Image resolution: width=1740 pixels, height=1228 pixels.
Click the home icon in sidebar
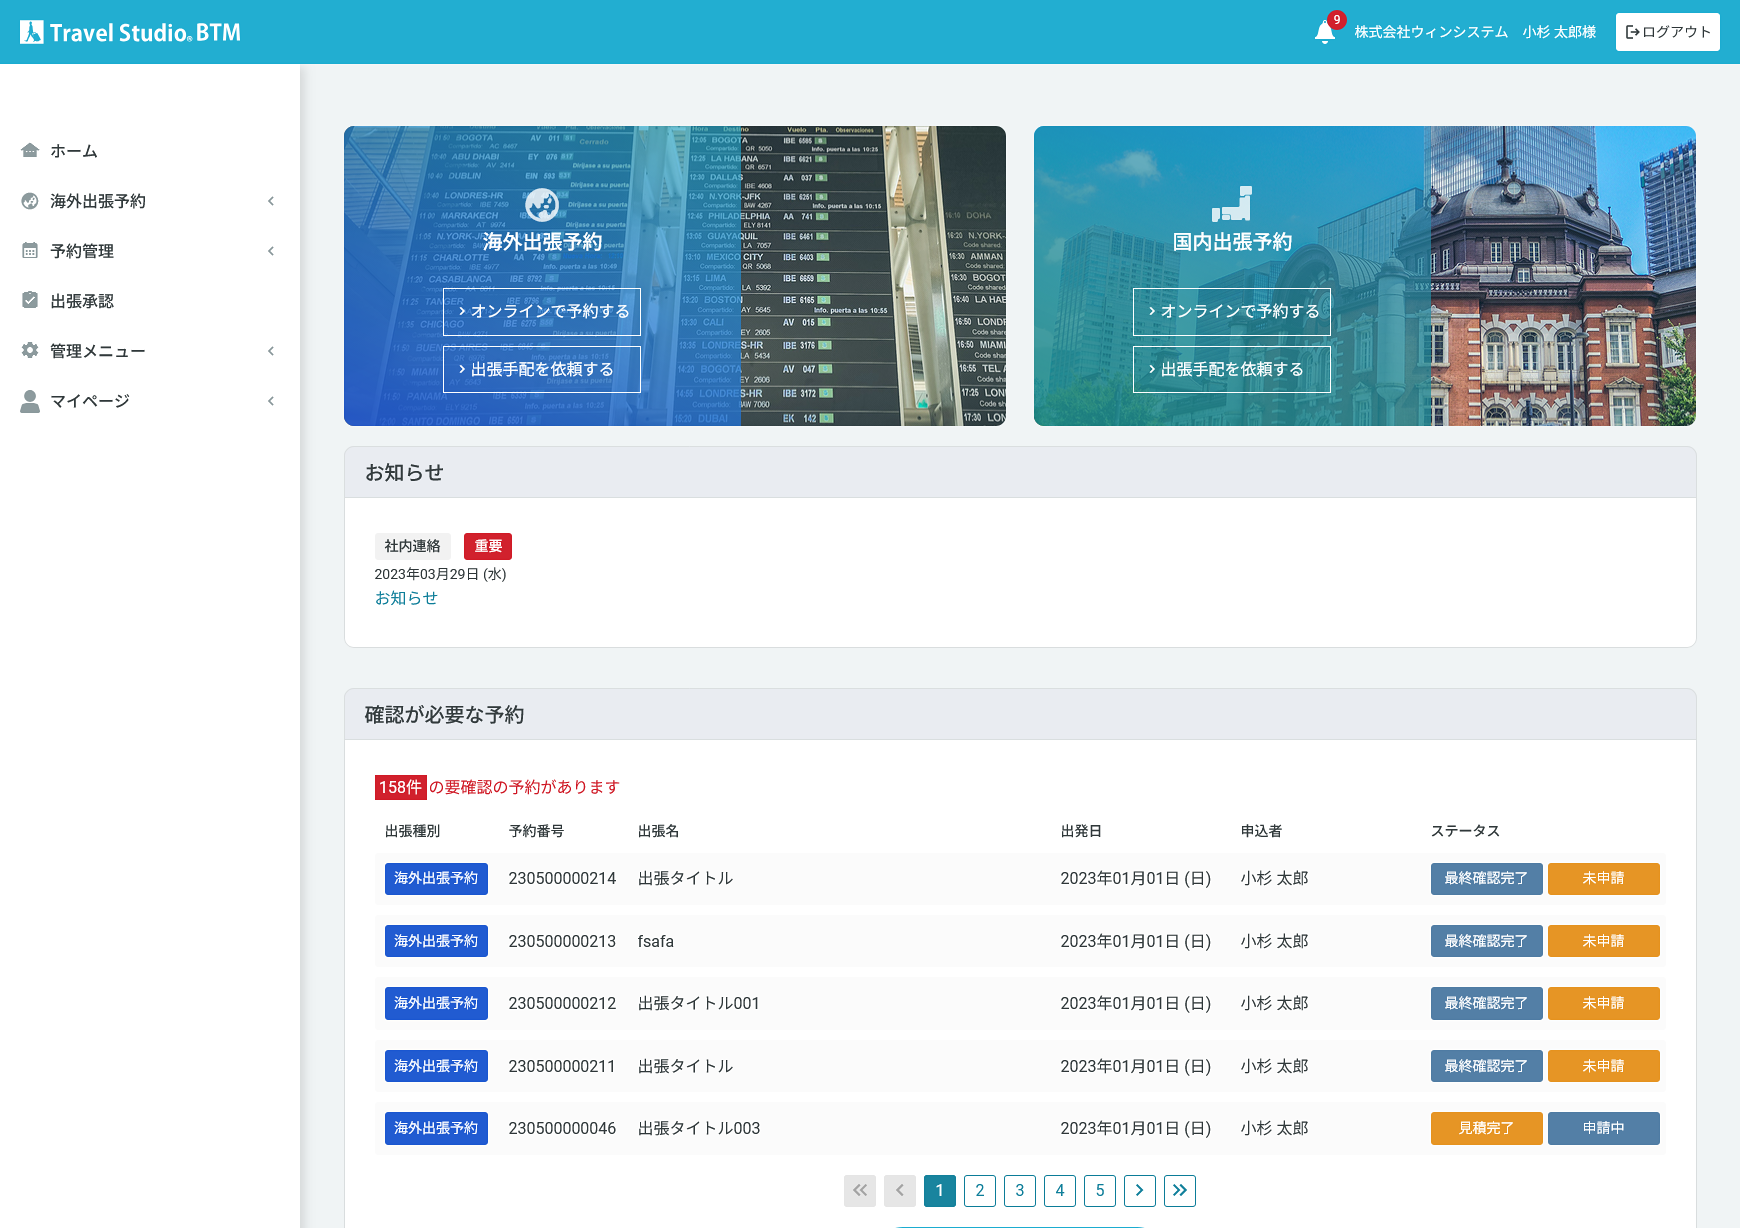[x=30, y=150]
